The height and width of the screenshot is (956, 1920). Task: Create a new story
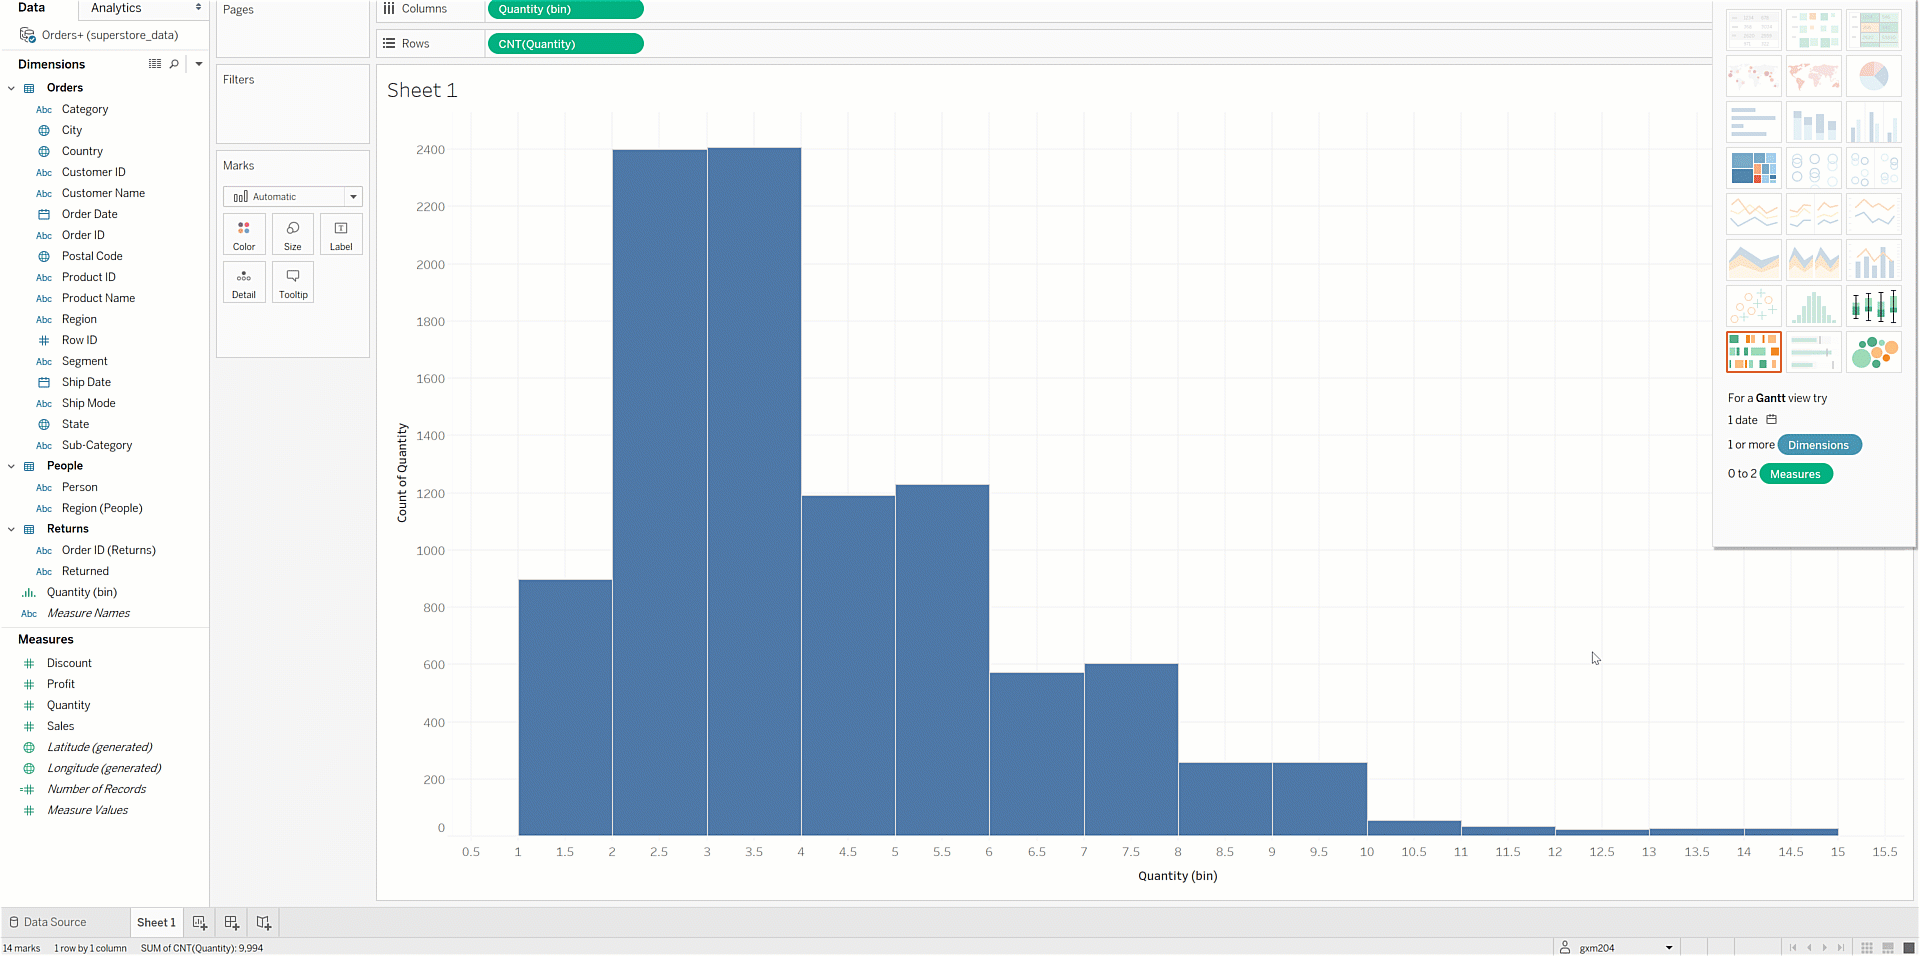tap(264, 923)
